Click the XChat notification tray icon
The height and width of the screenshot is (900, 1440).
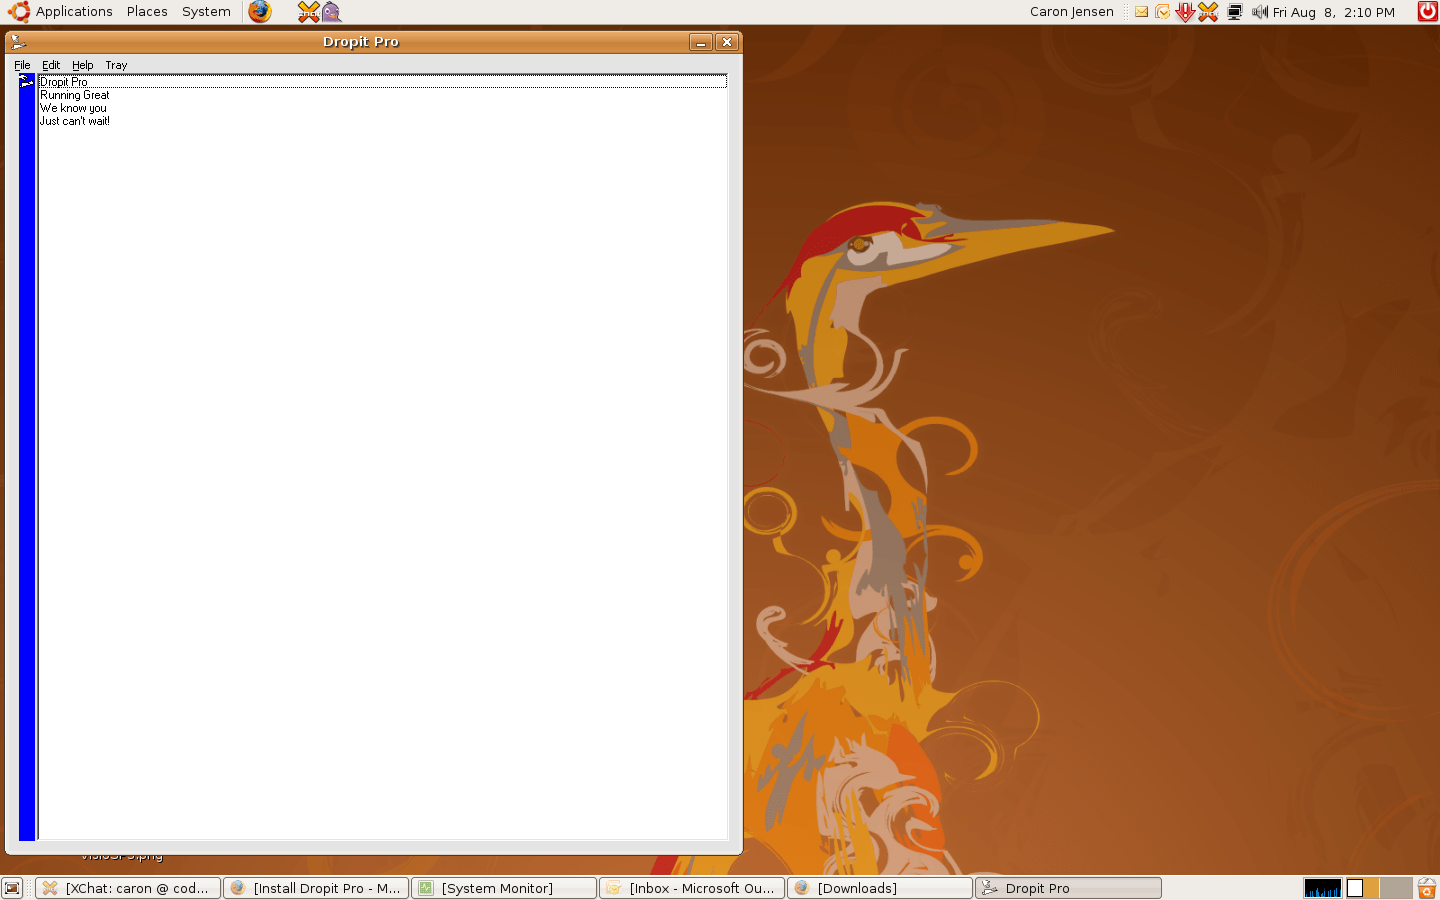[x=1208, y=12]
